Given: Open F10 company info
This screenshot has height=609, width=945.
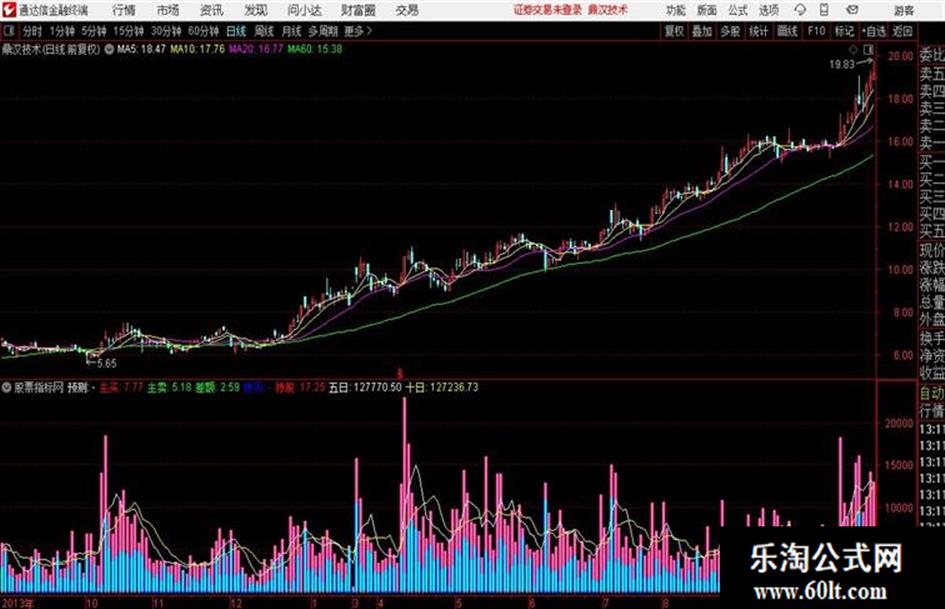Looking at the screenshot, I should point(816,31).
